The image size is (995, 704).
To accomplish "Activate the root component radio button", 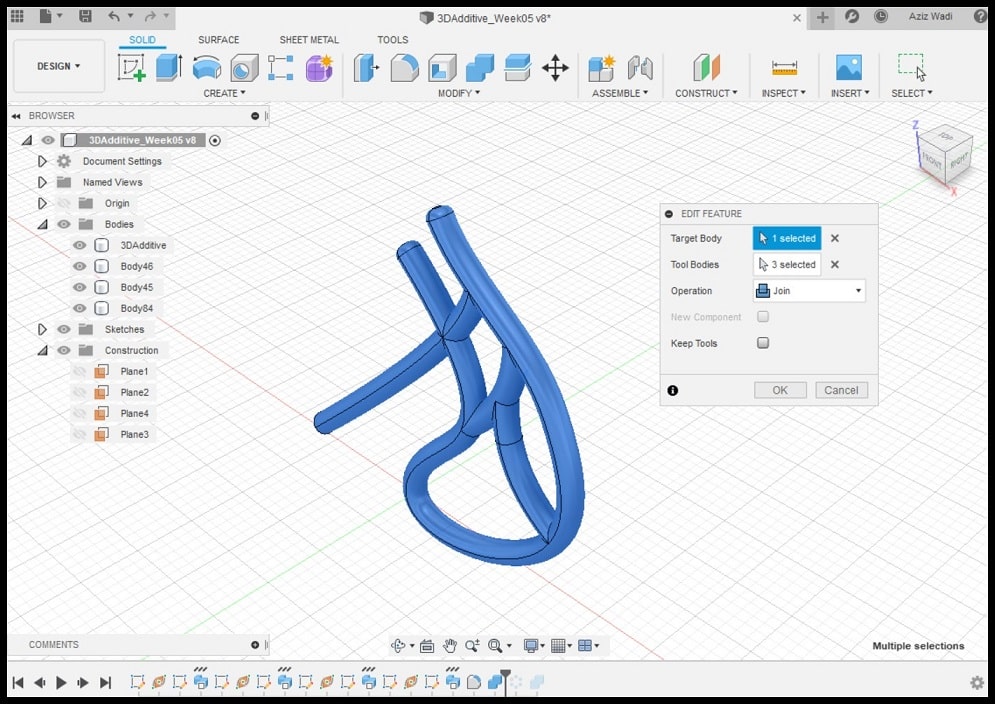I will [x=215, y=140].
